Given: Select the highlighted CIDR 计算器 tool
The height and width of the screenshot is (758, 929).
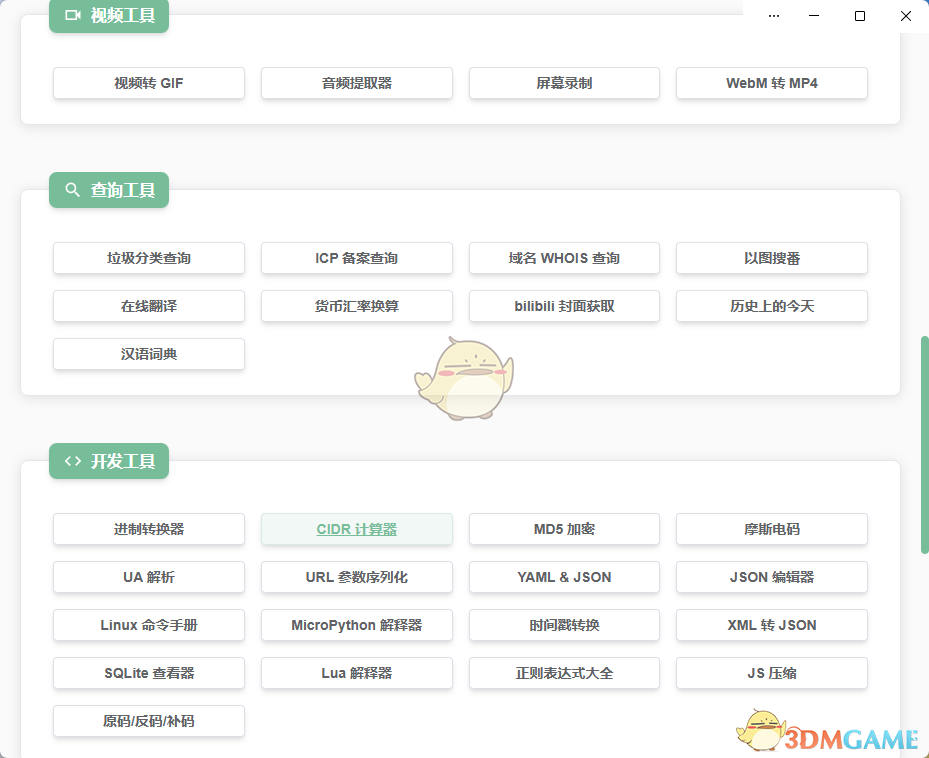Looking at the screenshot, I should pos(356,529).
